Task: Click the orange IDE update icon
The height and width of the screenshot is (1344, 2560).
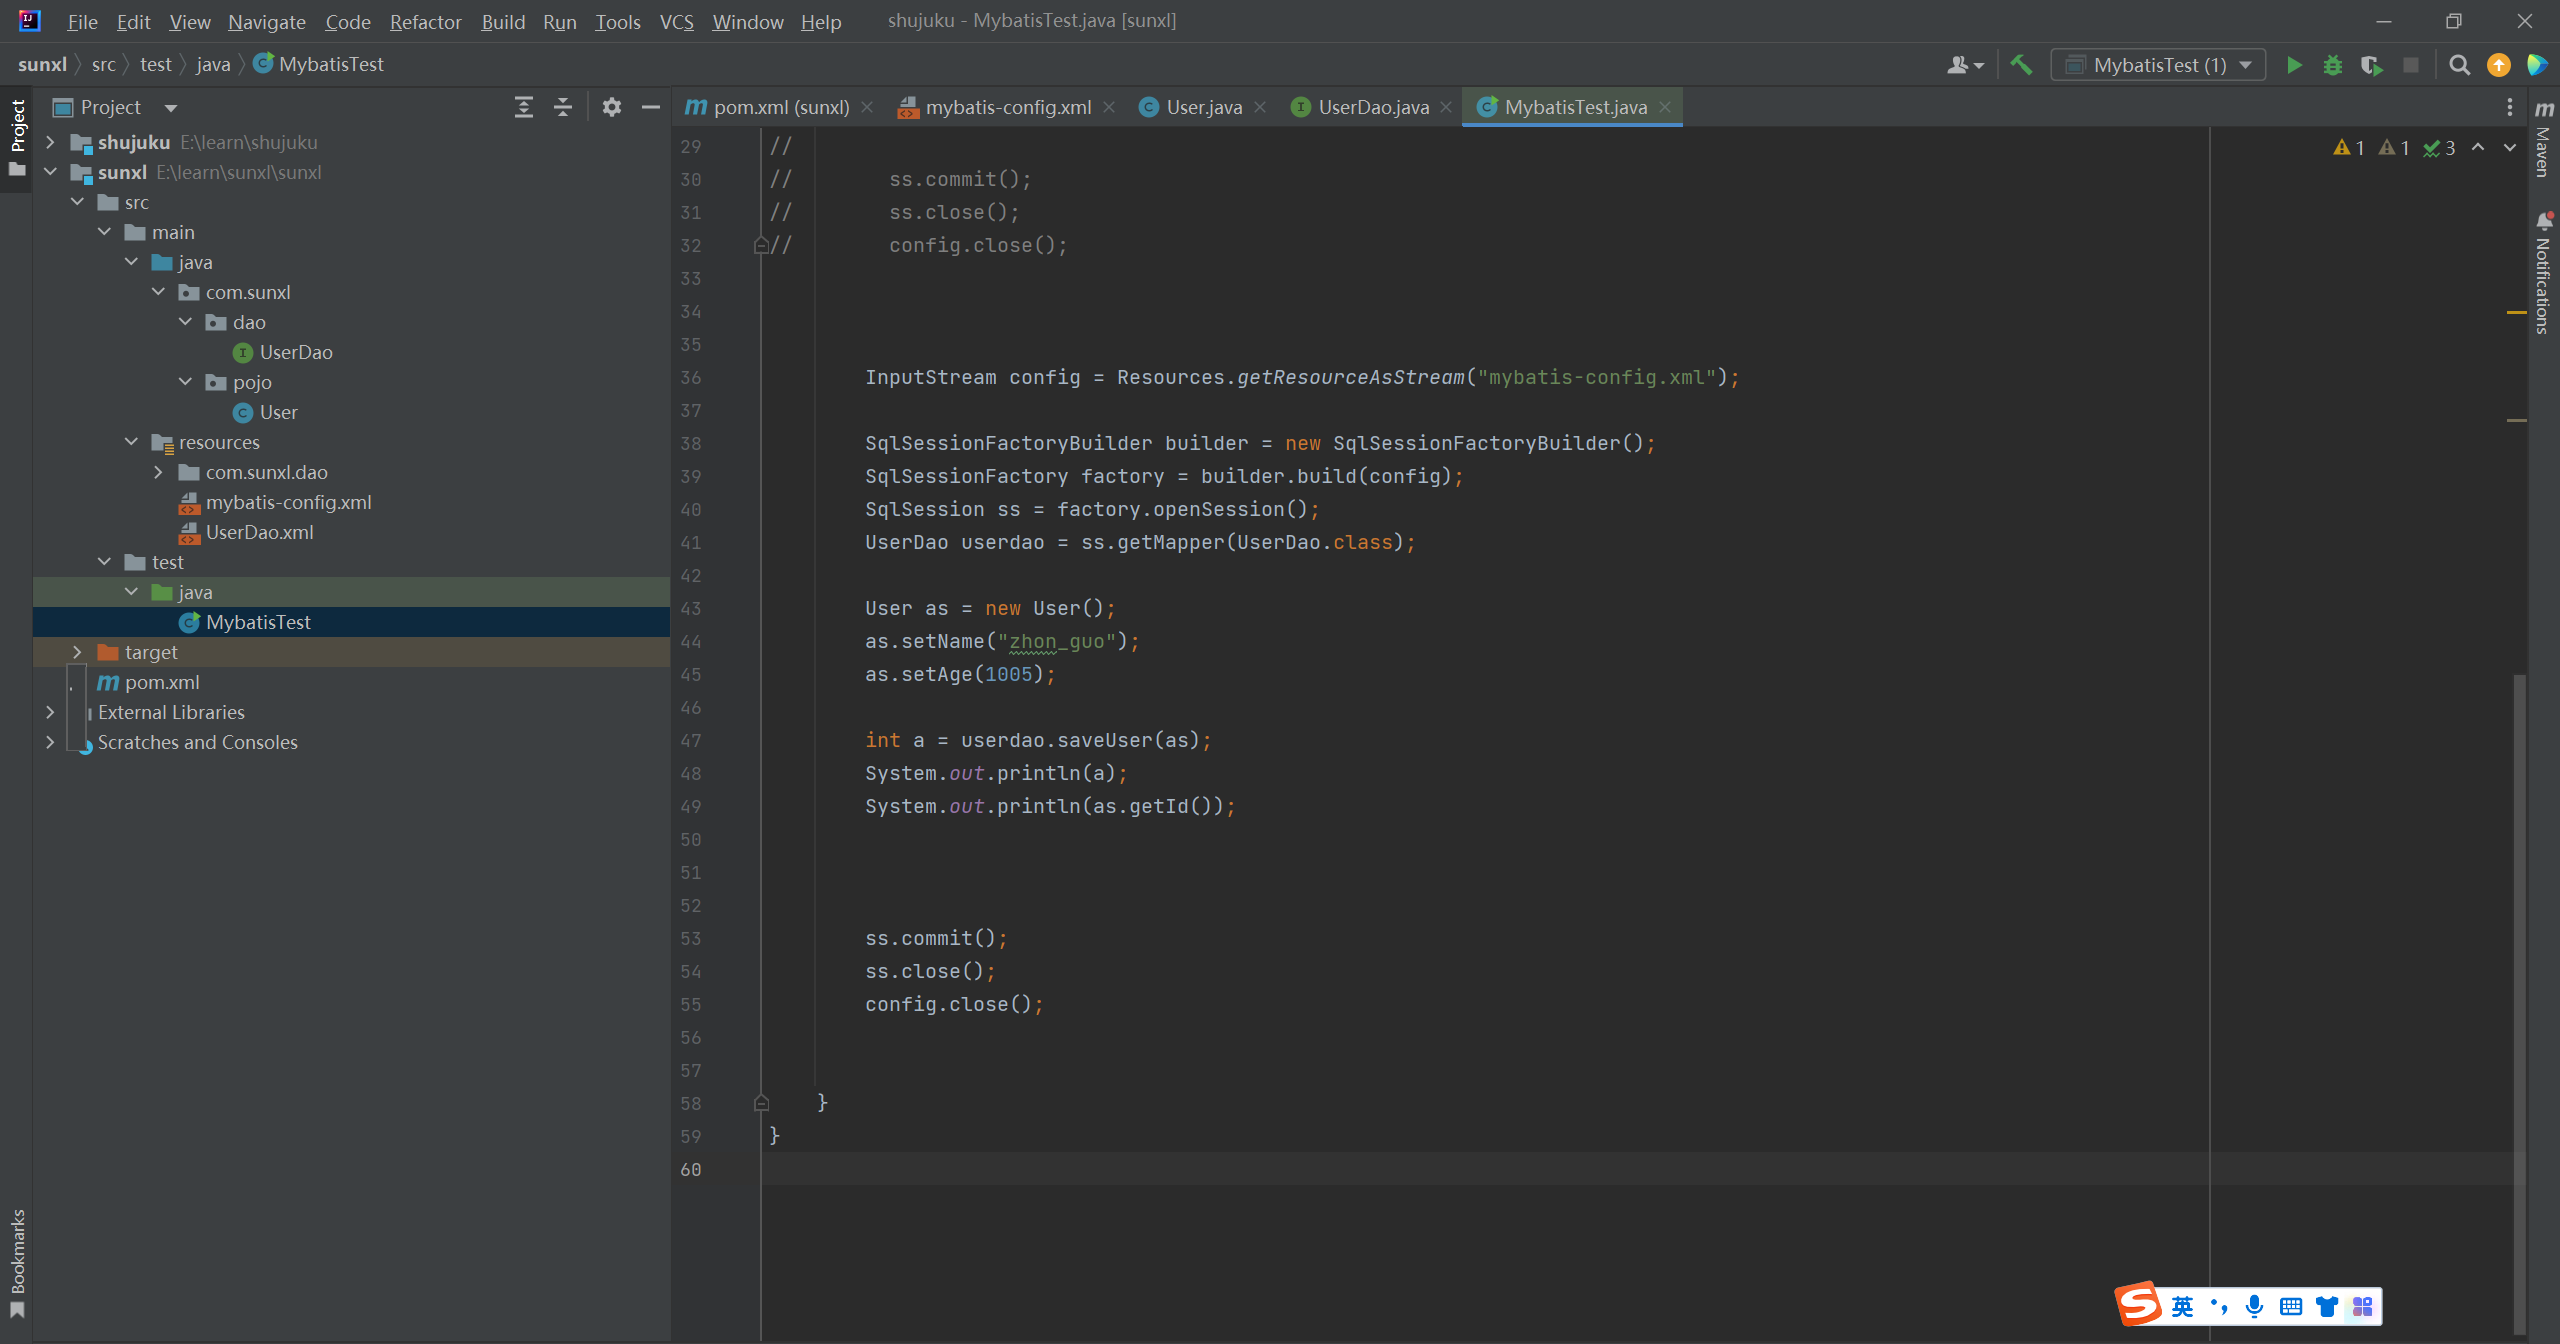Action: tap(2498, 65)
